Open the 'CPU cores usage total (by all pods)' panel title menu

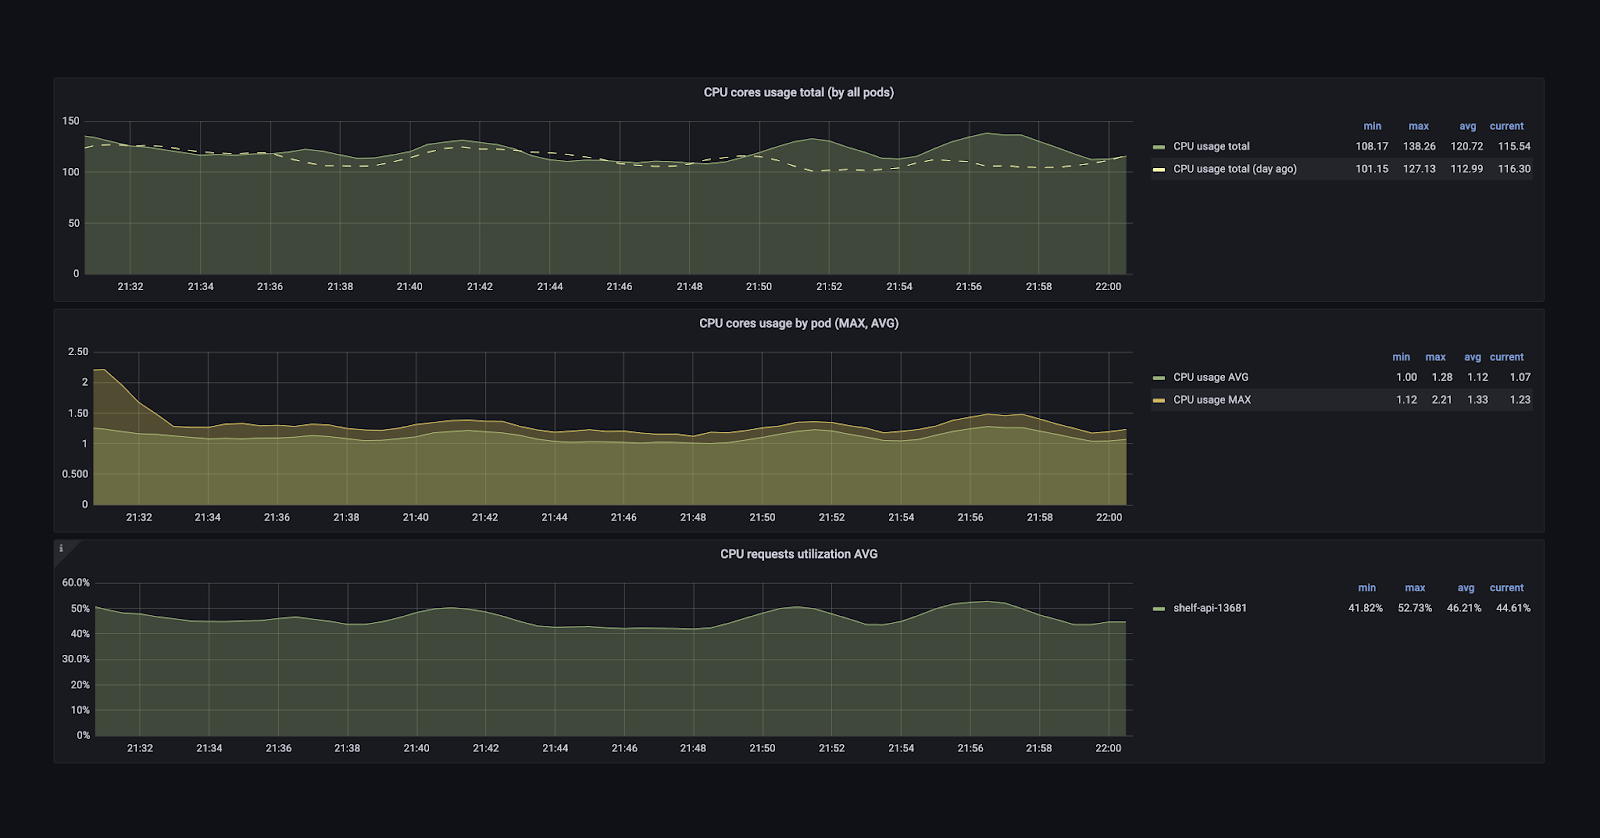[x=798, y=92]
